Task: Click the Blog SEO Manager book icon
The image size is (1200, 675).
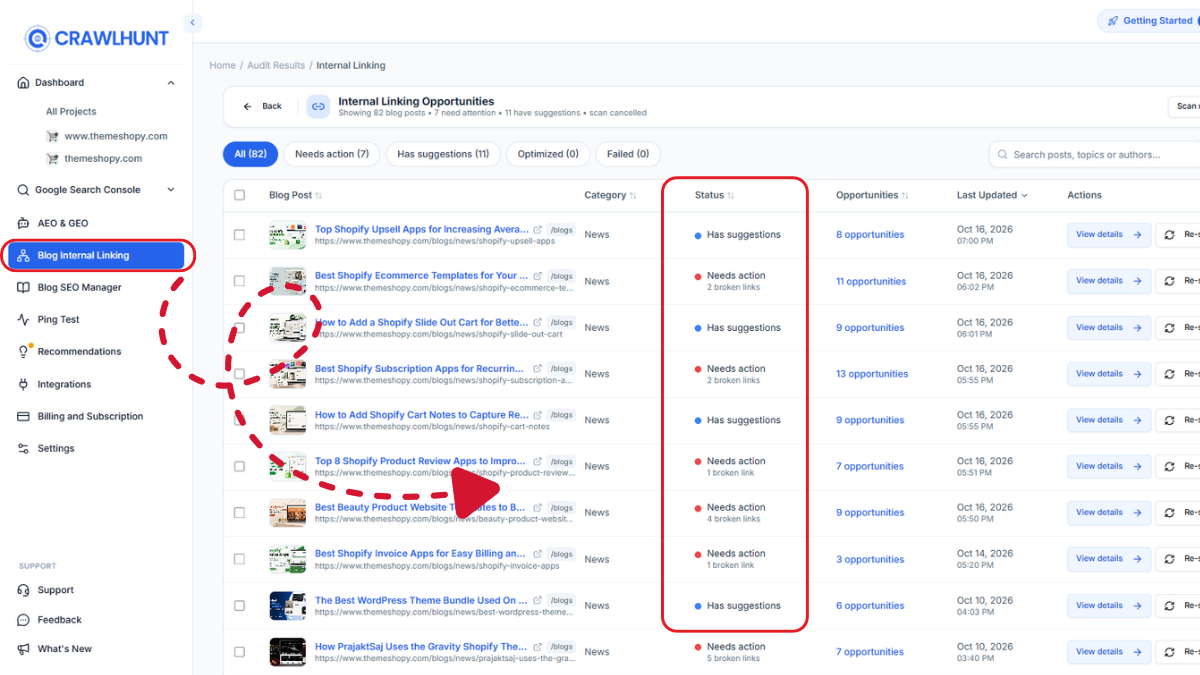Action: click(23, 288)
